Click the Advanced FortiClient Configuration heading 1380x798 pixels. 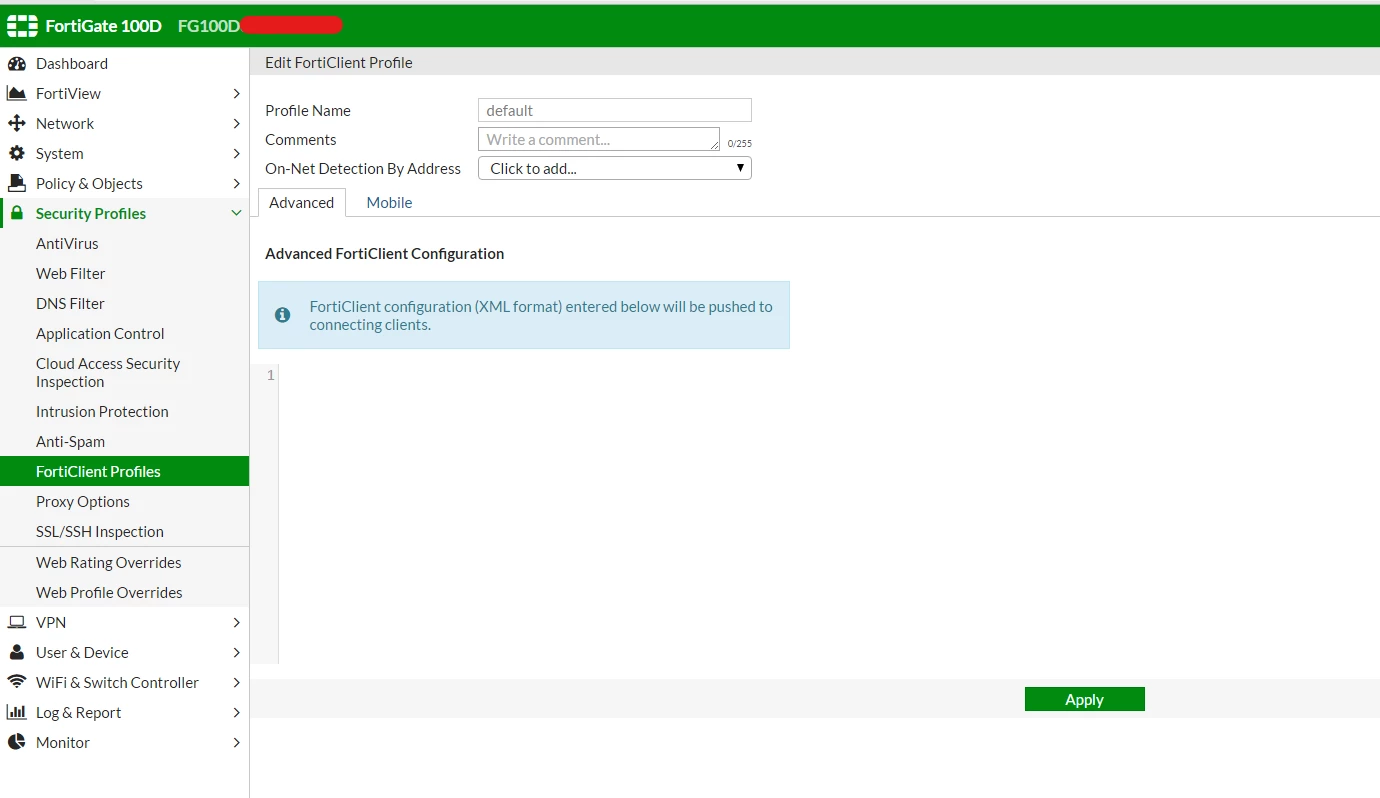(x=385, y=254)
